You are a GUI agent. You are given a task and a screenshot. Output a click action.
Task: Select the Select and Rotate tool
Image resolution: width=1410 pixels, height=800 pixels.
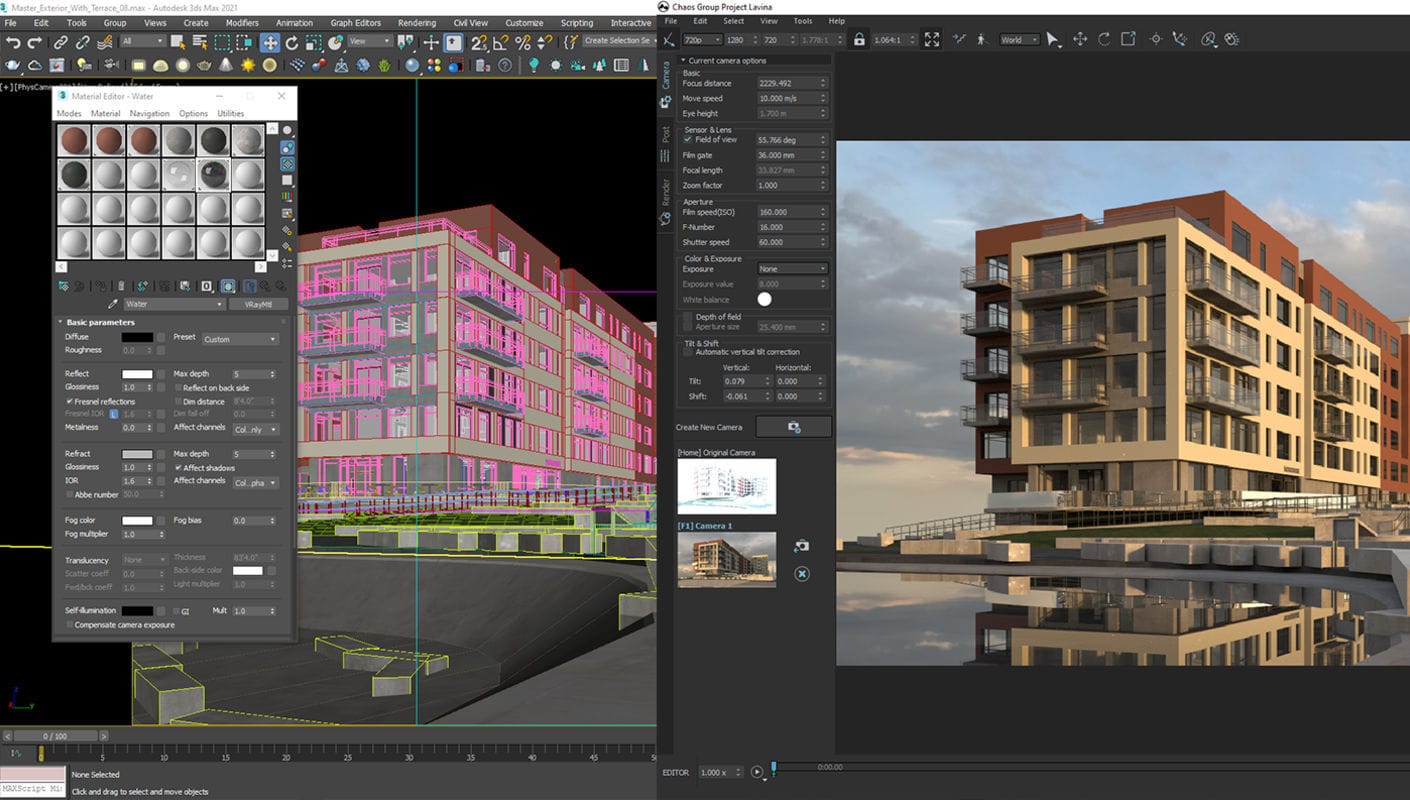292,41
